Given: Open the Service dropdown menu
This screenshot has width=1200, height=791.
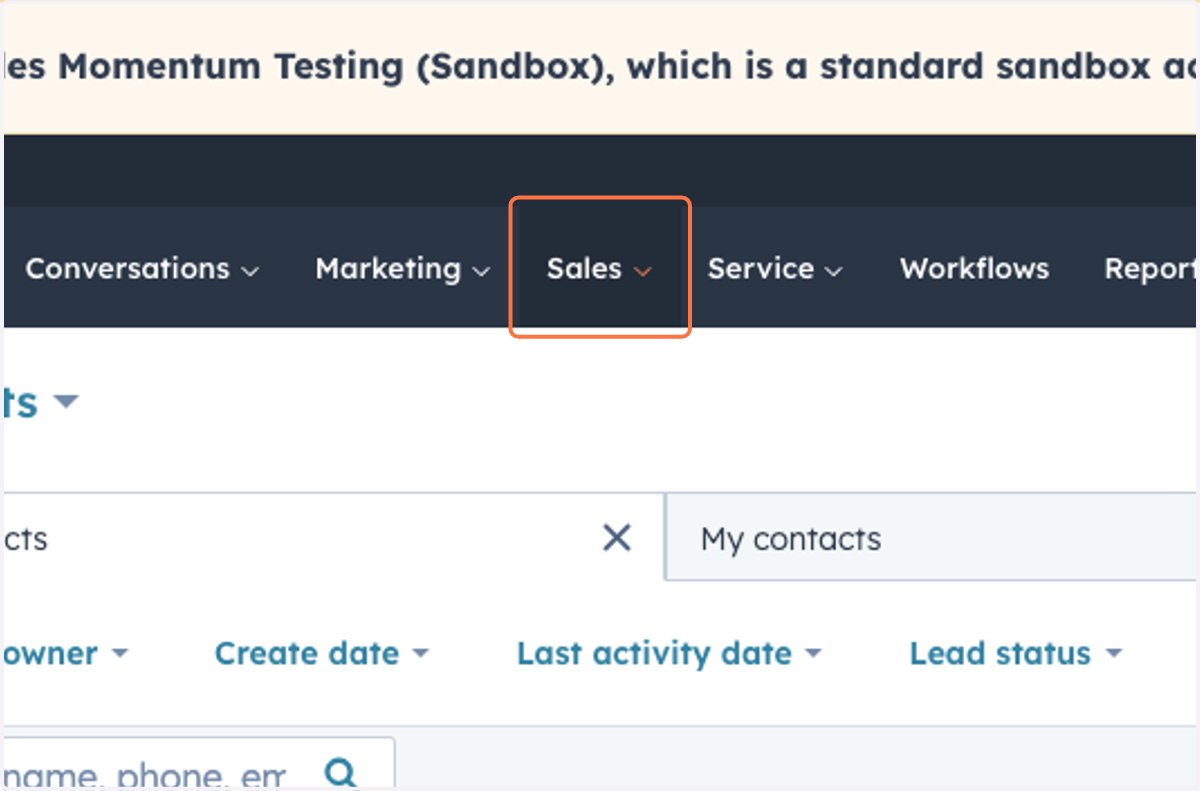Looking at the screenshot, I should click(x=775, y=268).
